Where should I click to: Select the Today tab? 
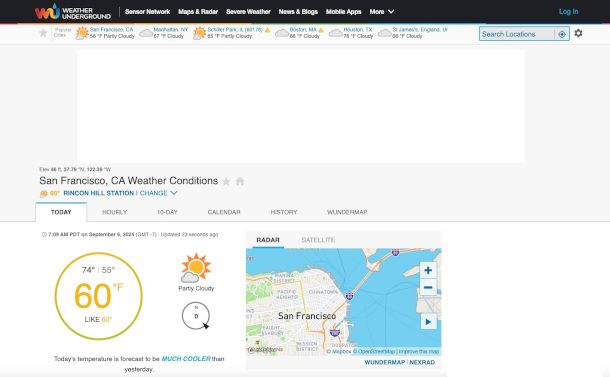[x=61, y=212]
